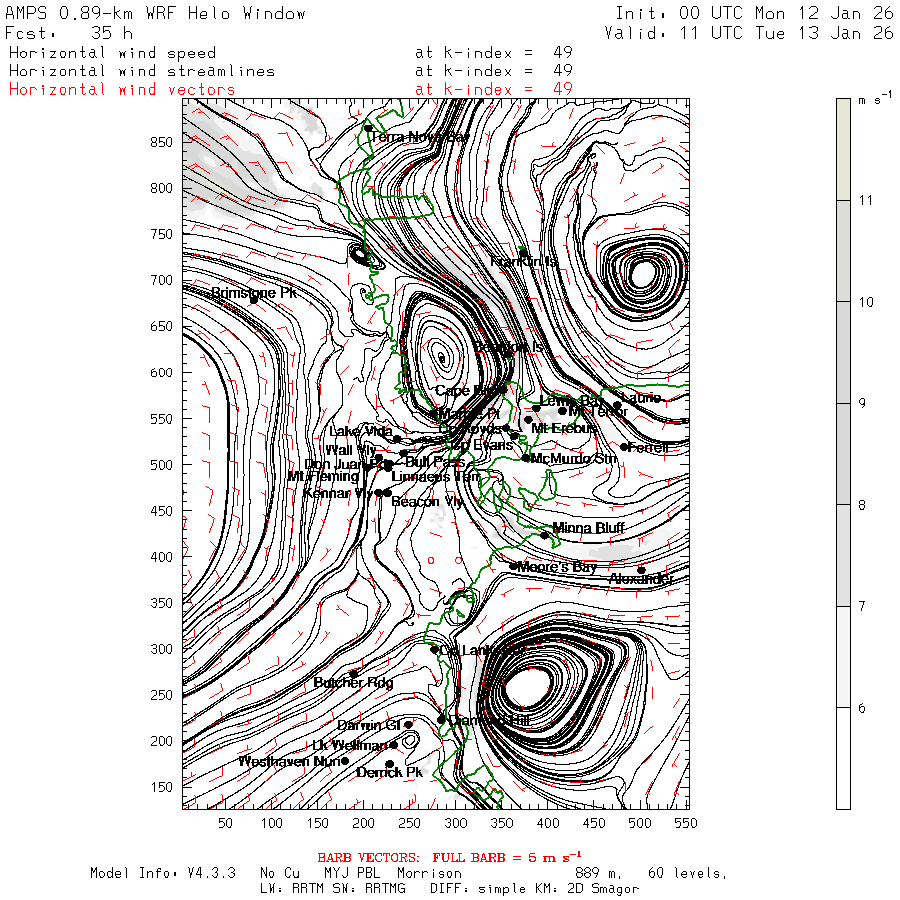Click the top colorbar segment above 11
900x900 pixels.
pos(843,149)
